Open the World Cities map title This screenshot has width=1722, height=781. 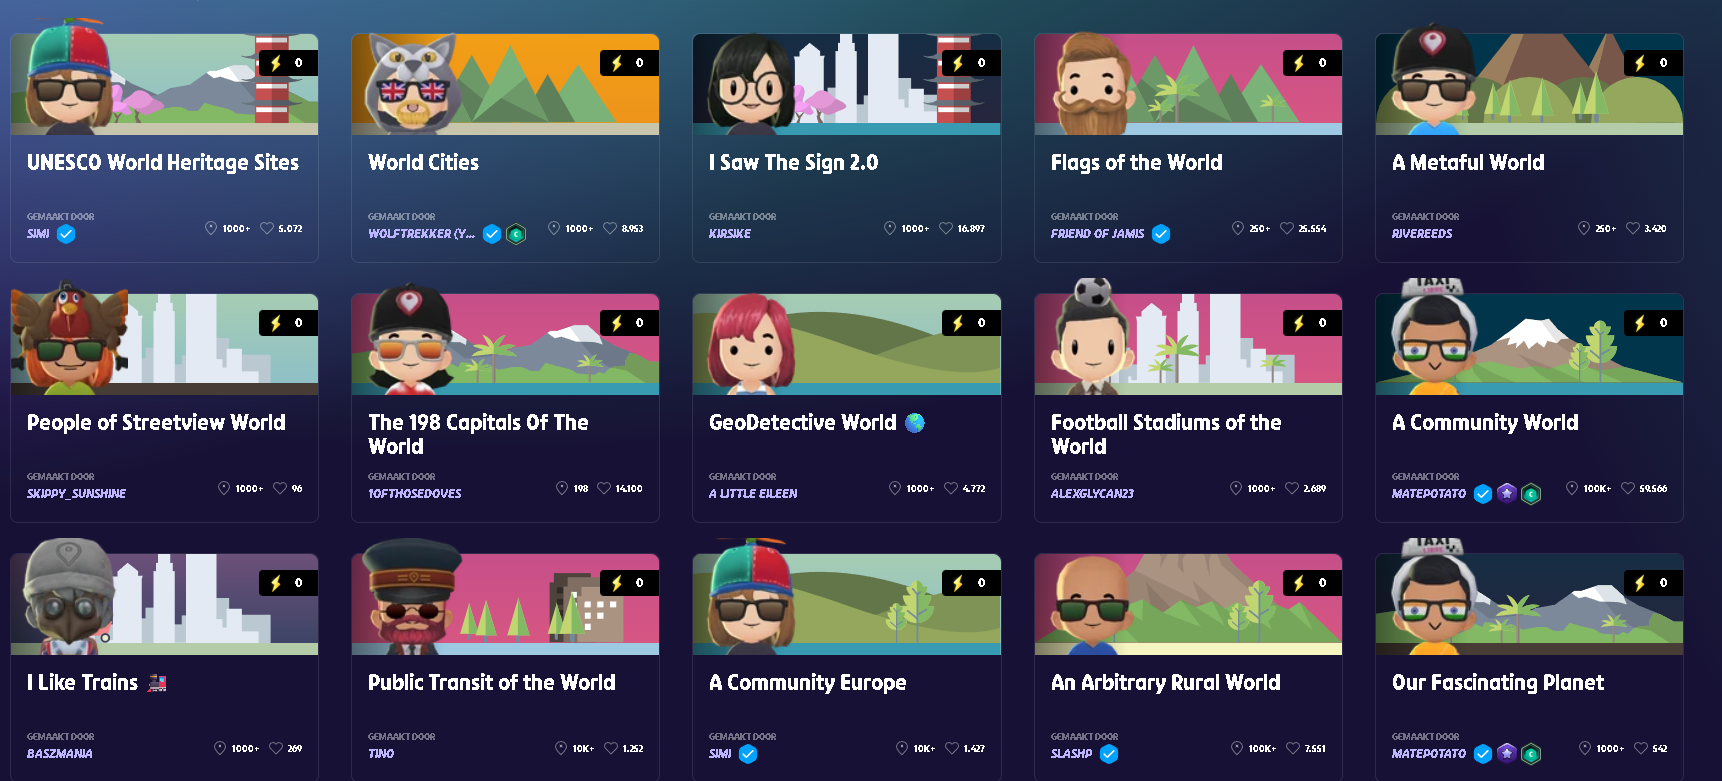point(423,163)
